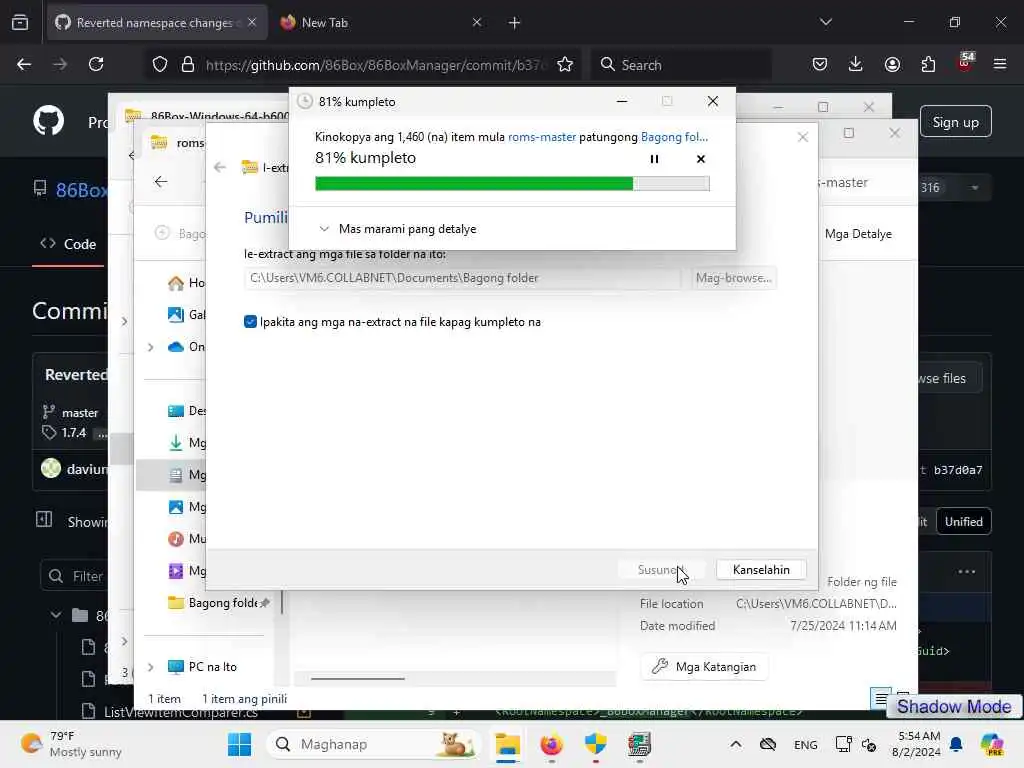Open Firefox from the taskbar
This screenshot has height=768, width=1024.
click(x=551, y=744)
